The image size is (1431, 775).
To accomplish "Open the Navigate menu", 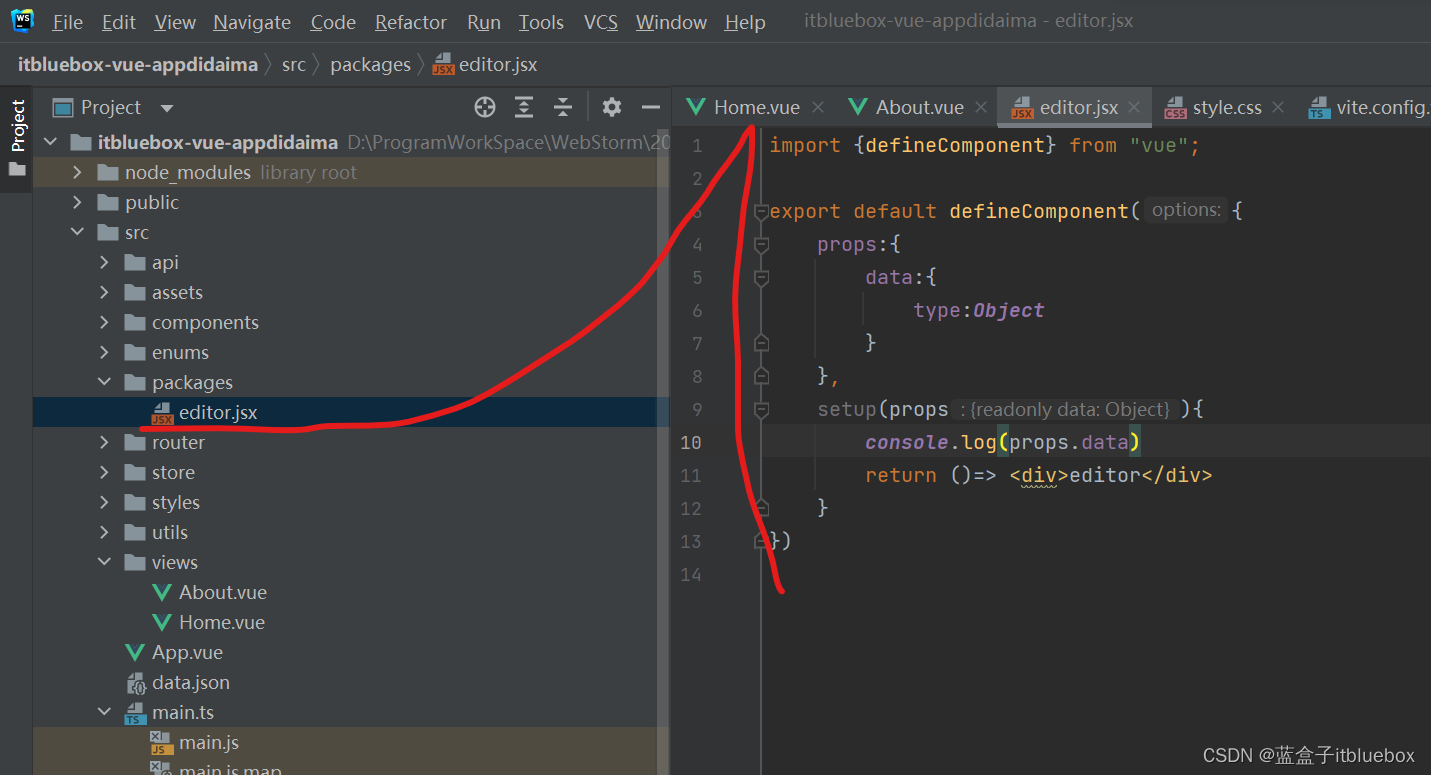I will point(252,22).
